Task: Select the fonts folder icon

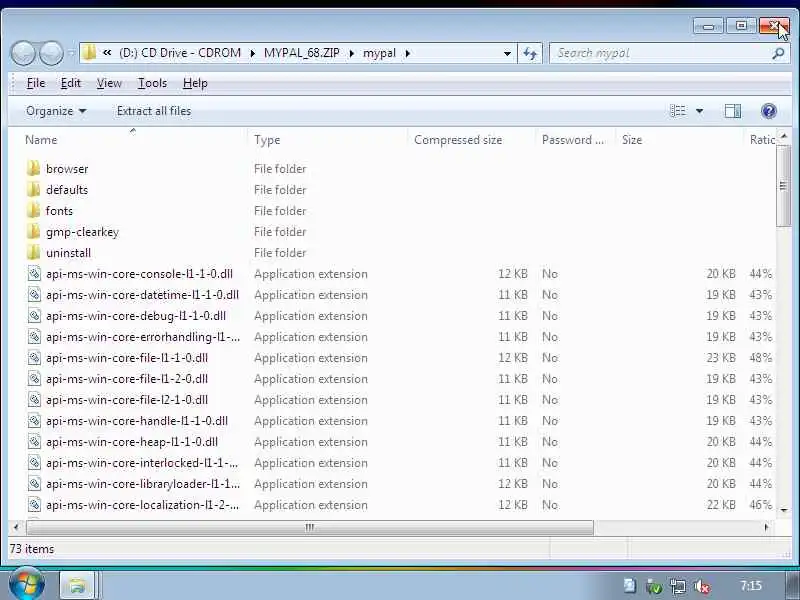Action: coord(34,210)
